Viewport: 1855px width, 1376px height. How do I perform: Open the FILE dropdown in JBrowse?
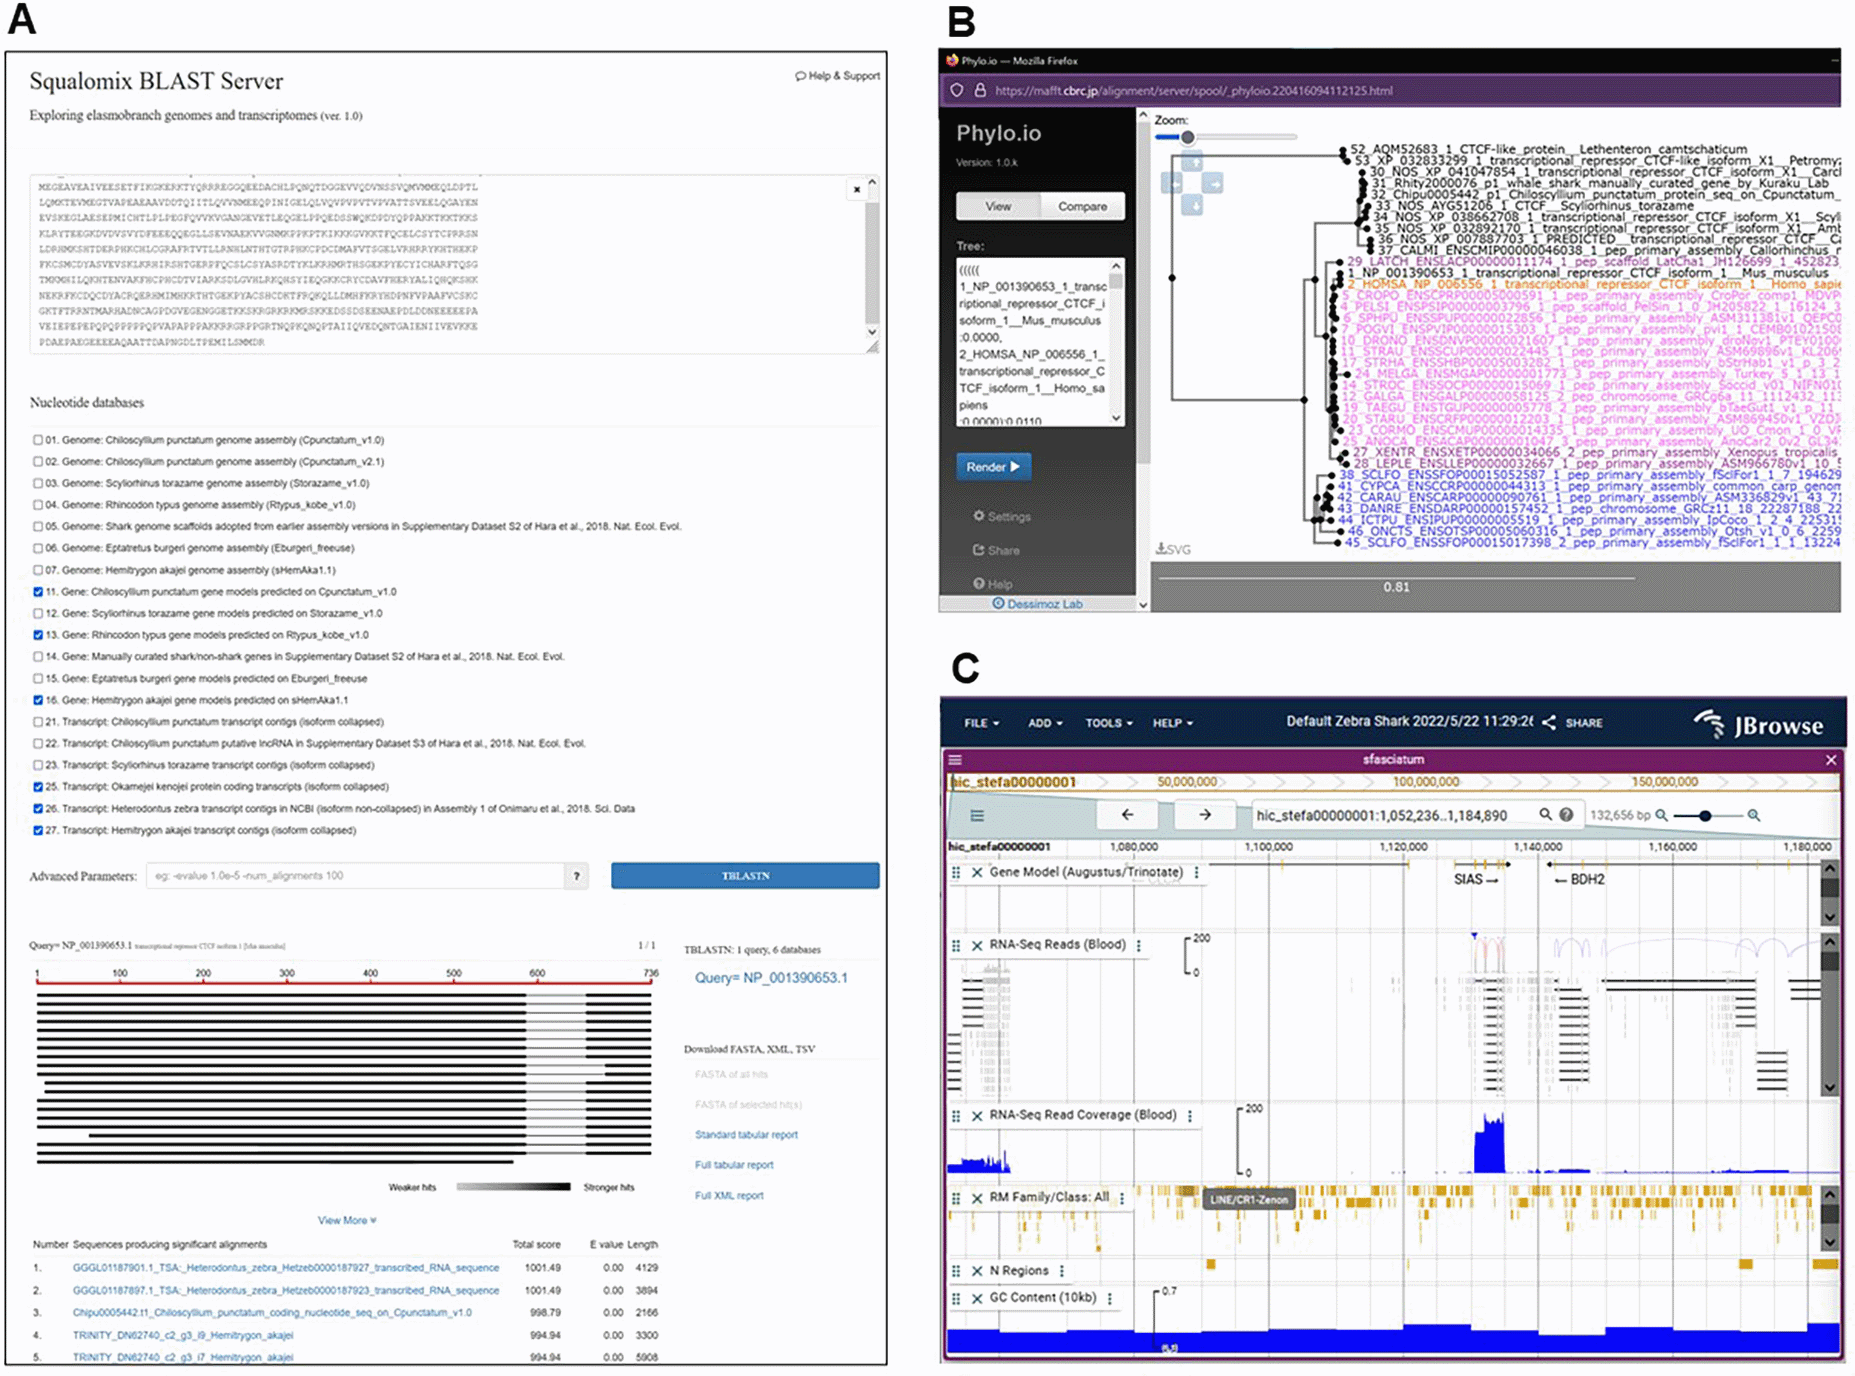(x=980, y=722)
